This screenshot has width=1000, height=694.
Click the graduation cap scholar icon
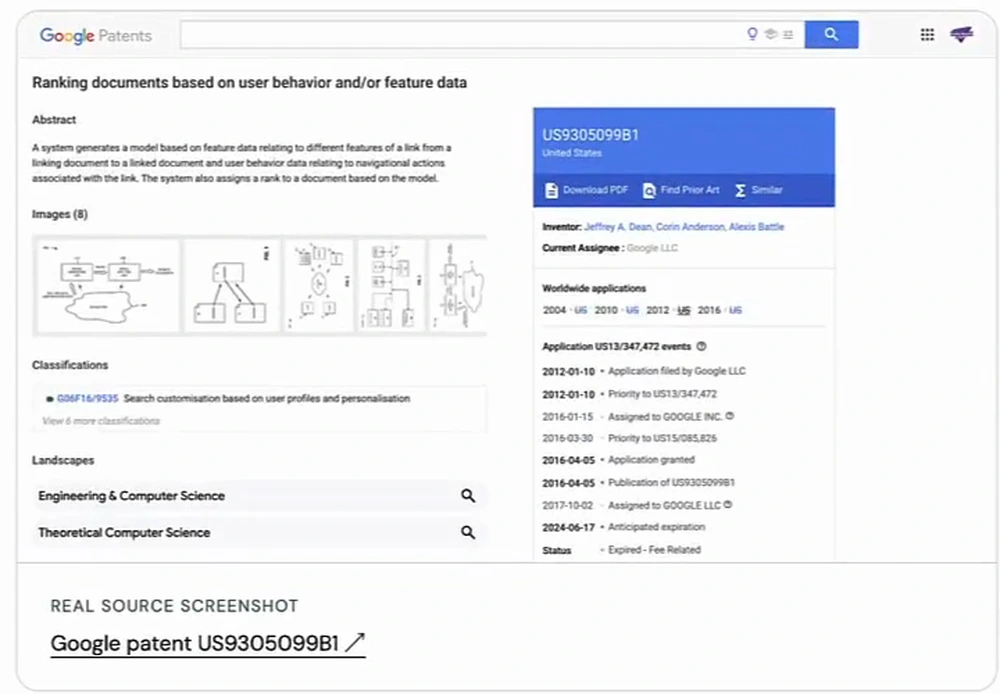[x=771, y=34]
